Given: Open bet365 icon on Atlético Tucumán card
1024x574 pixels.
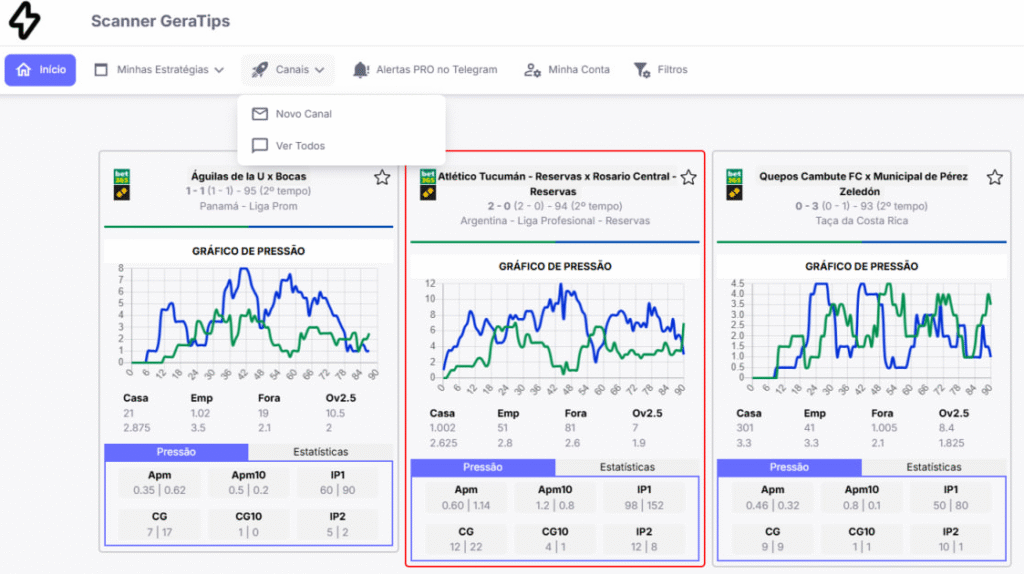Looking at the screenshot, I should 428,185.
